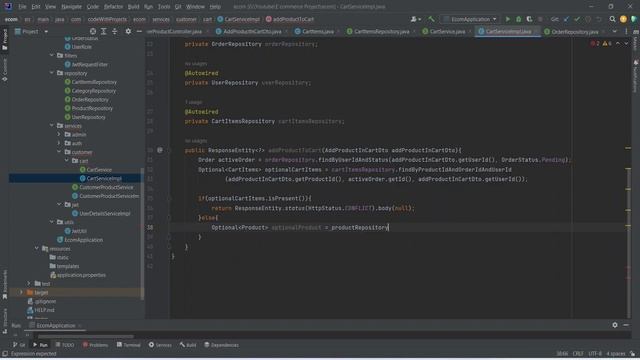
Task: Click the errors and warnings indicator in editor
Action: (x=601, y=44)
